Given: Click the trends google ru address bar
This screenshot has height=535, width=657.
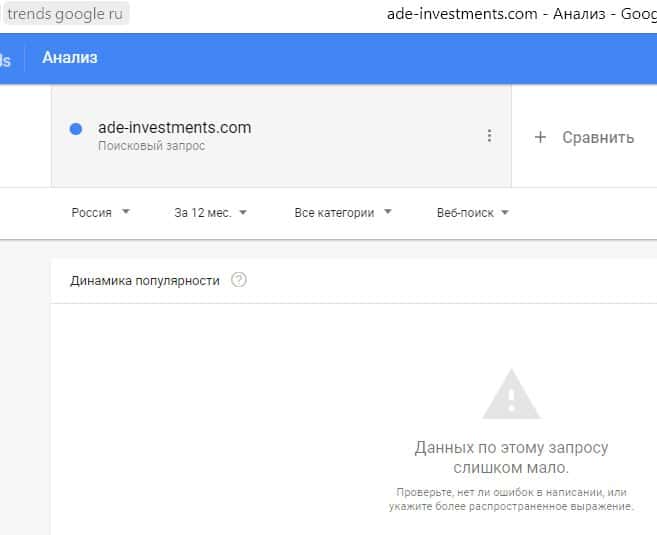Looking at the screenshot, I should 65,14.
